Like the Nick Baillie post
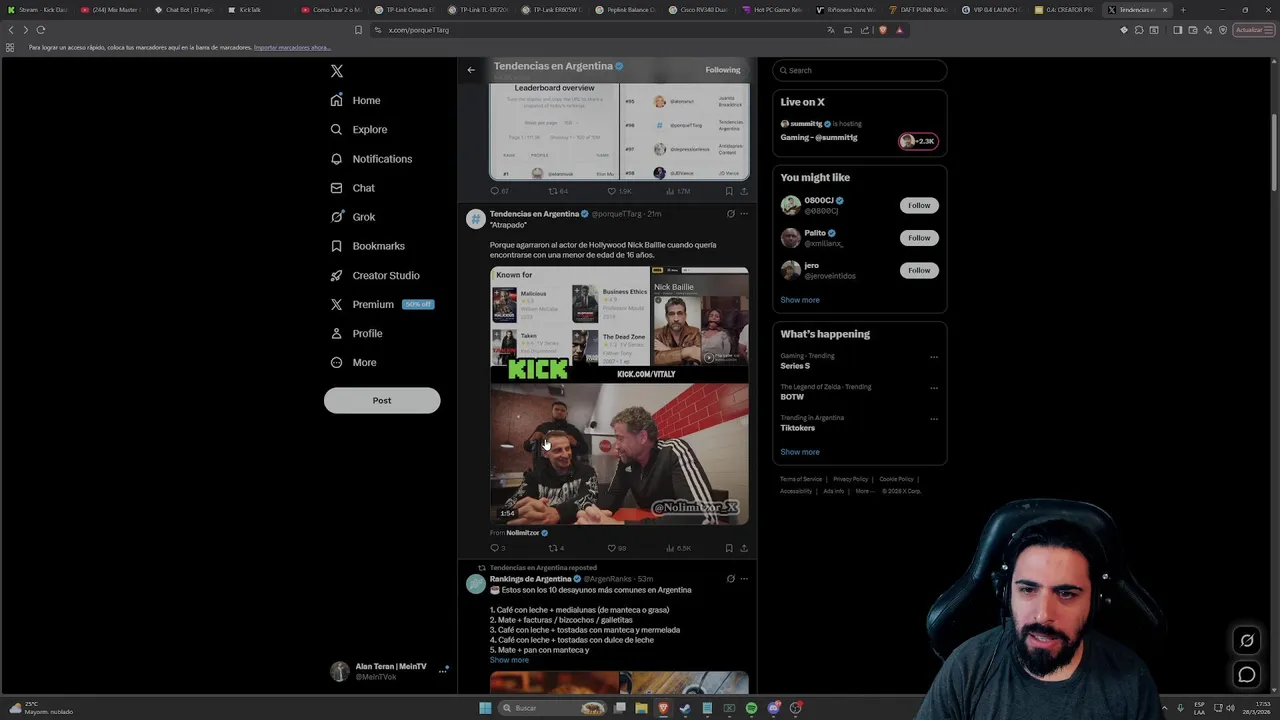 pyautogui.click(x=616, y=548)
